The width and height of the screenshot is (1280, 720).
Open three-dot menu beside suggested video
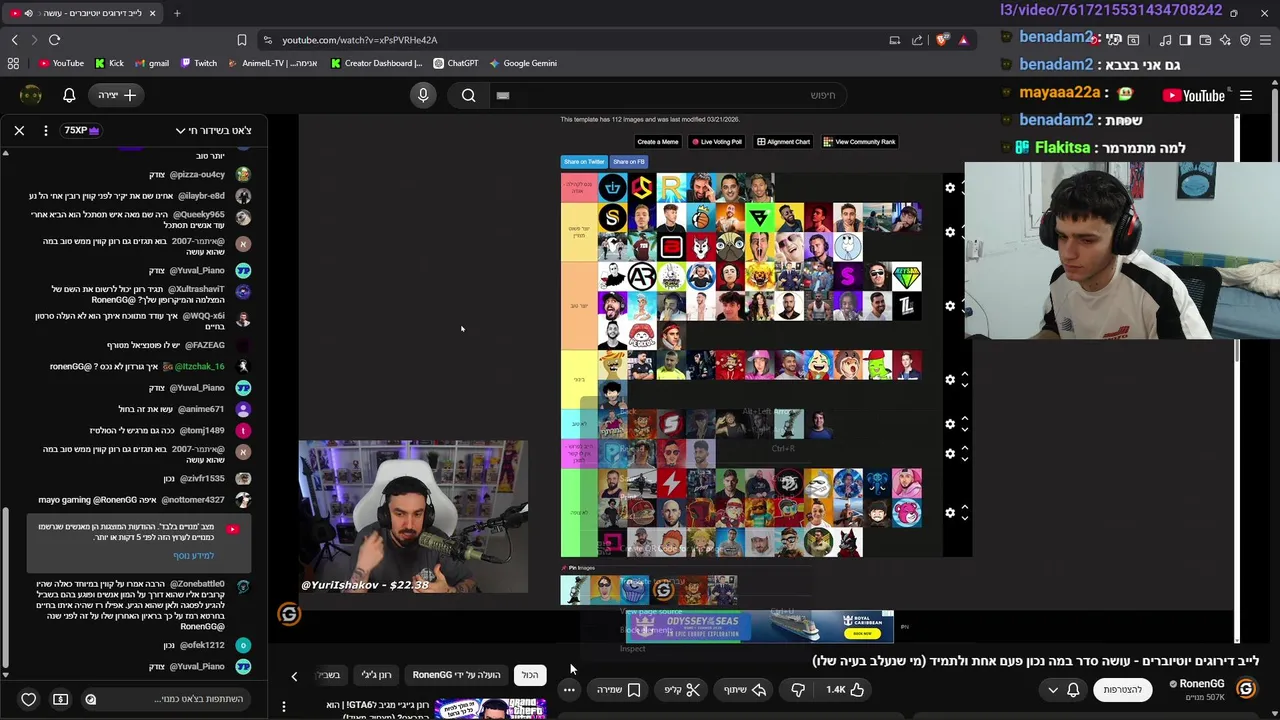point(284,707)
